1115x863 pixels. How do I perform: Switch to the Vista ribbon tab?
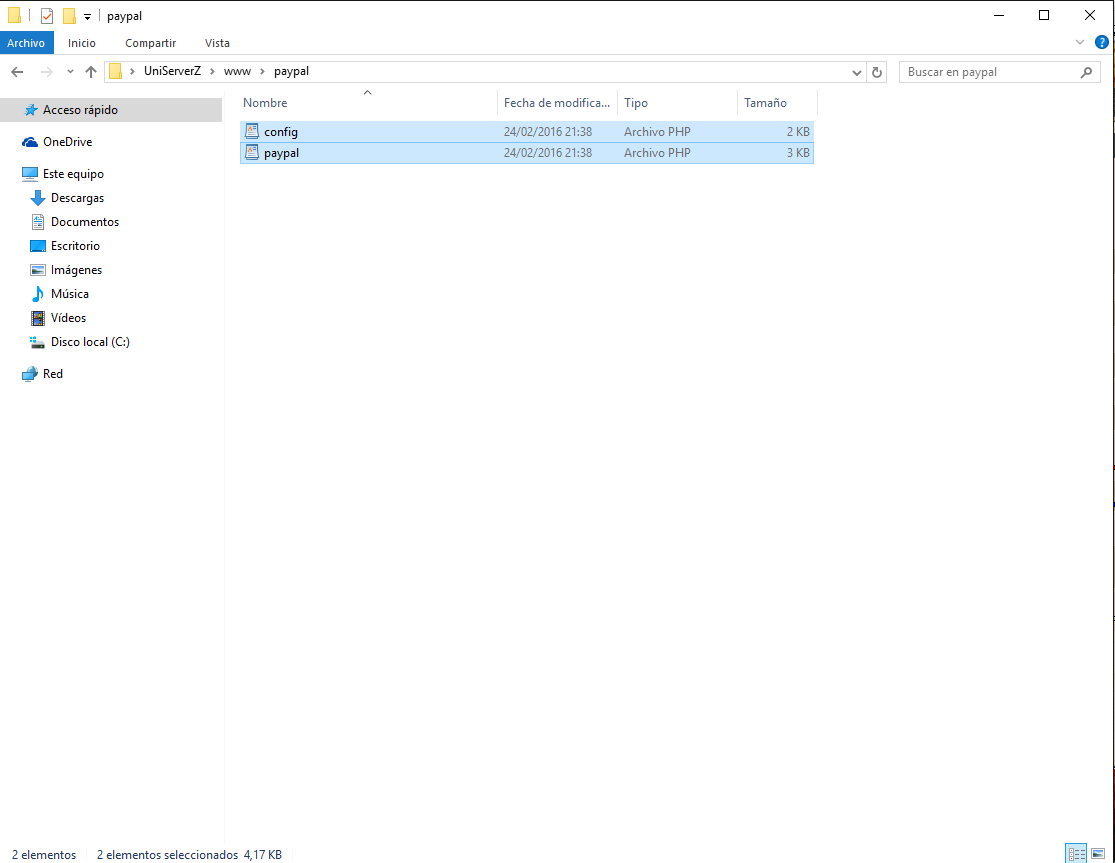tap(217, 43)
